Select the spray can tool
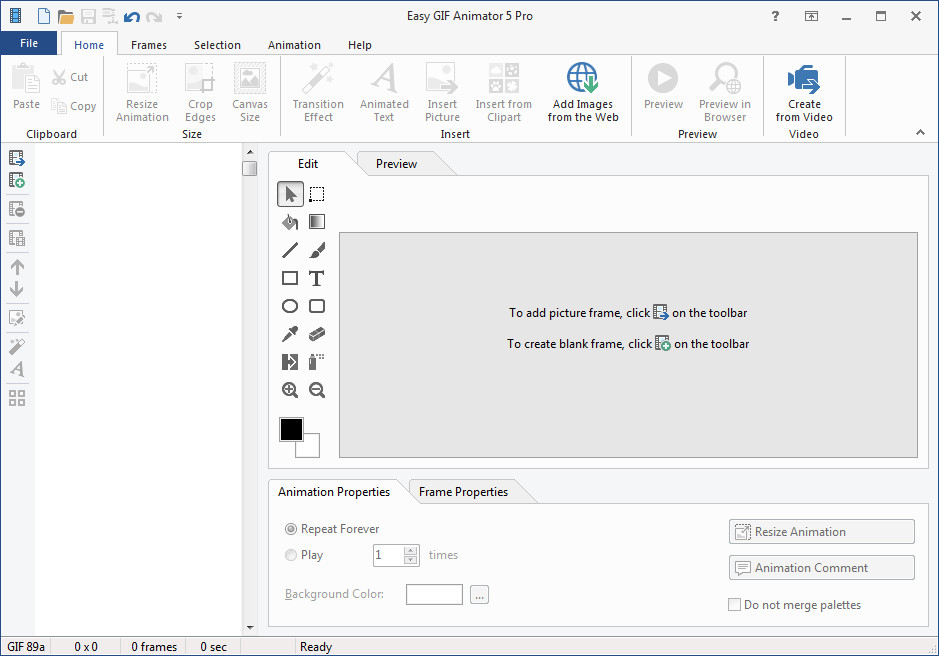This screenshot has width=939, height=656. click(x=317, y=362)
